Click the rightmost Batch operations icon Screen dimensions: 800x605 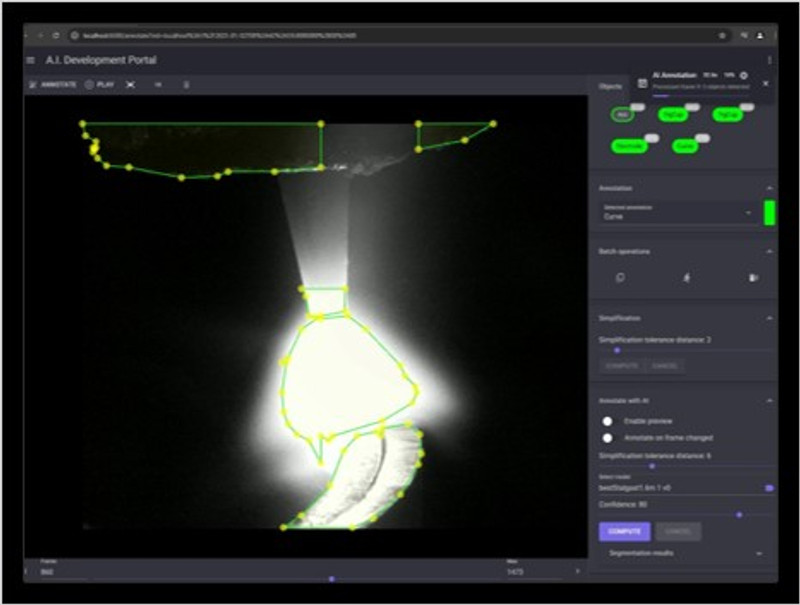coord(751,276)
